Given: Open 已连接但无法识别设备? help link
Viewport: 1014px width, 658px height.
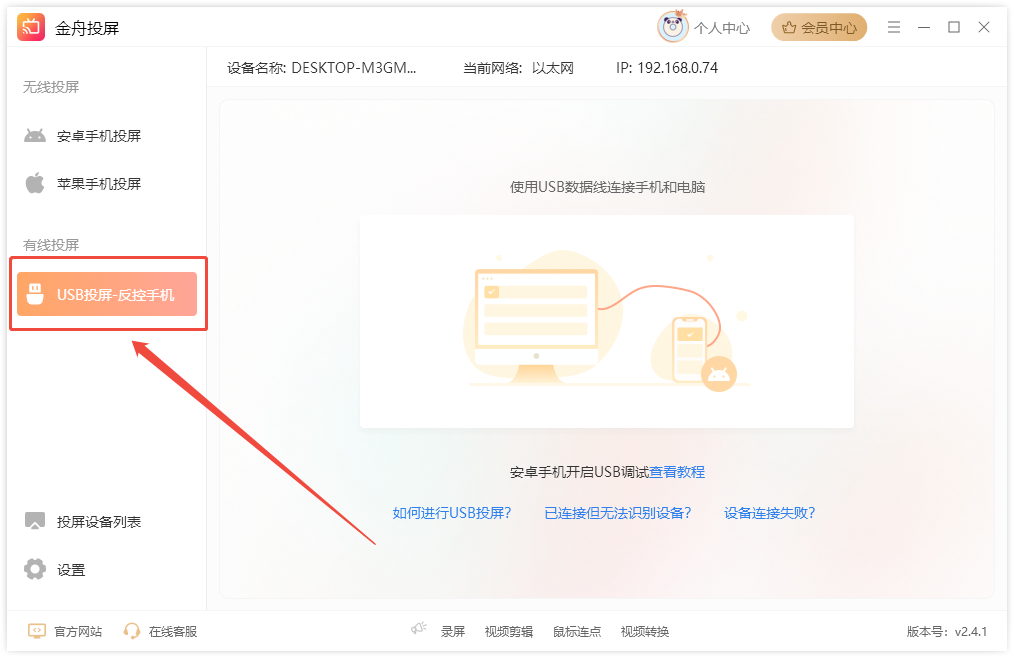Looking at the screenshot, I should [x=617, y=513].
